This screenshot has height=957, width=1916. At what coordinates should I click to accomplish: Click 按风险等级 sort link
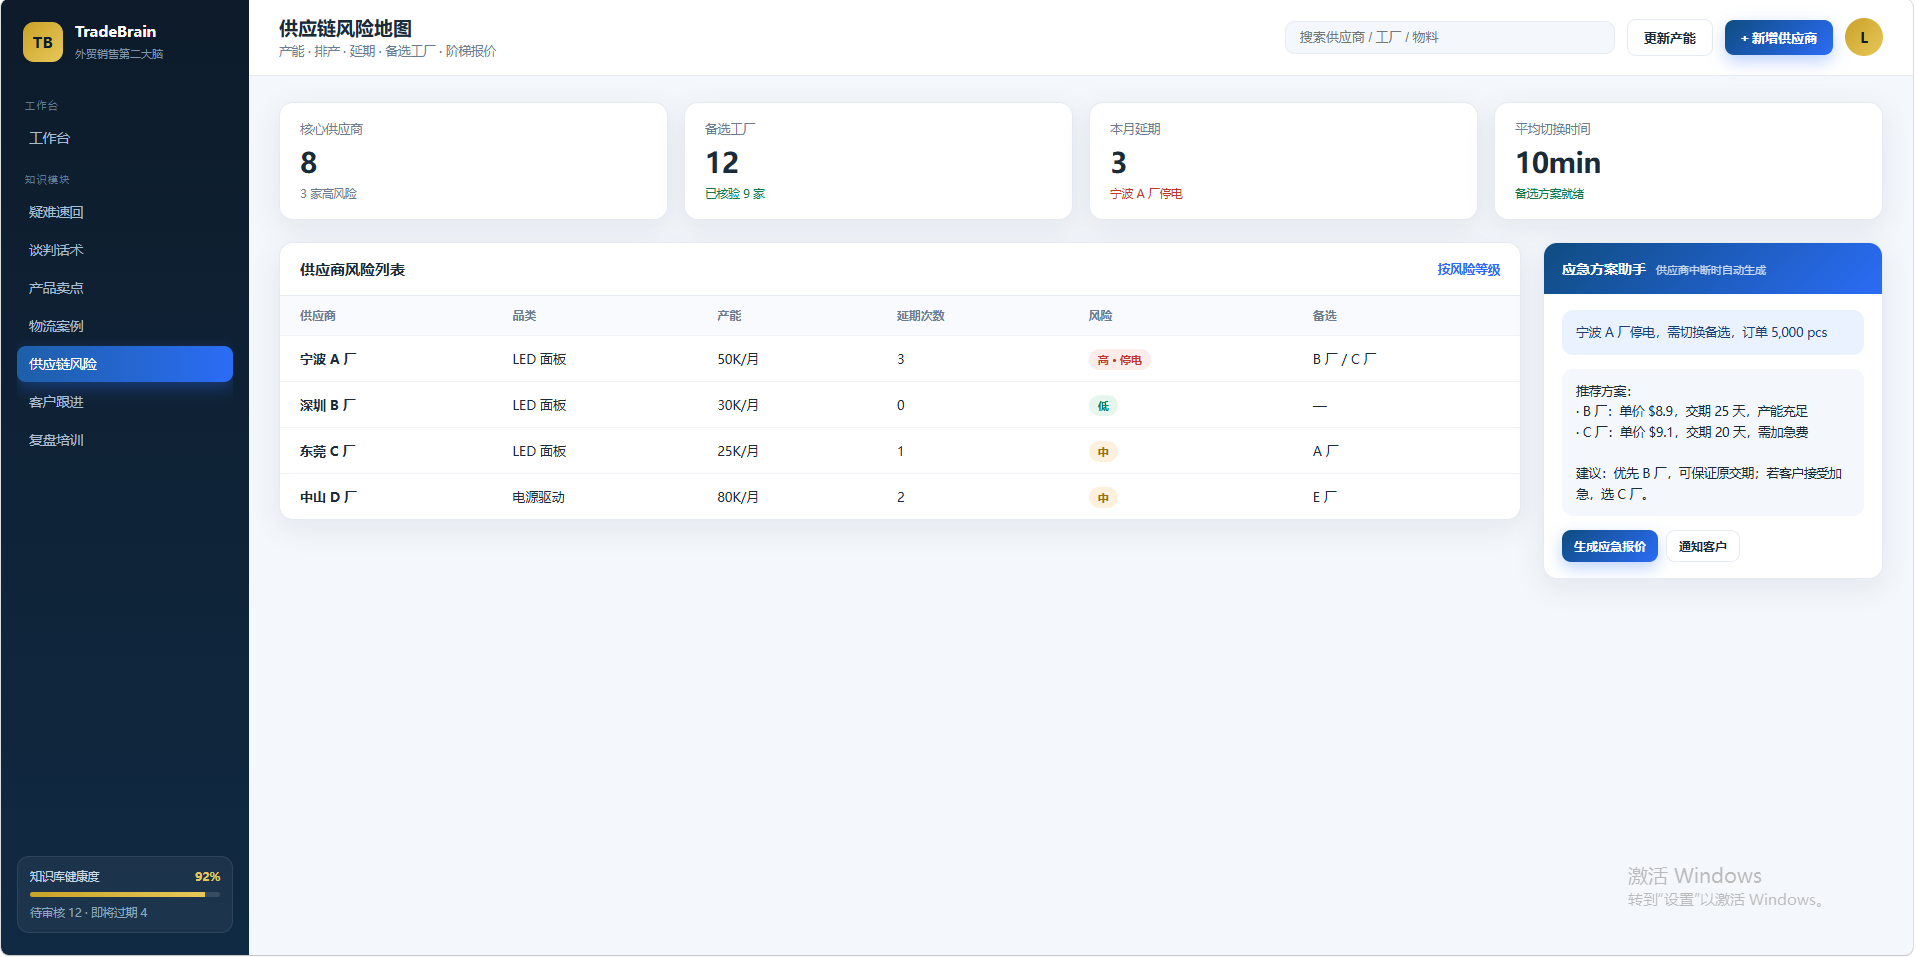[1468, 269]
